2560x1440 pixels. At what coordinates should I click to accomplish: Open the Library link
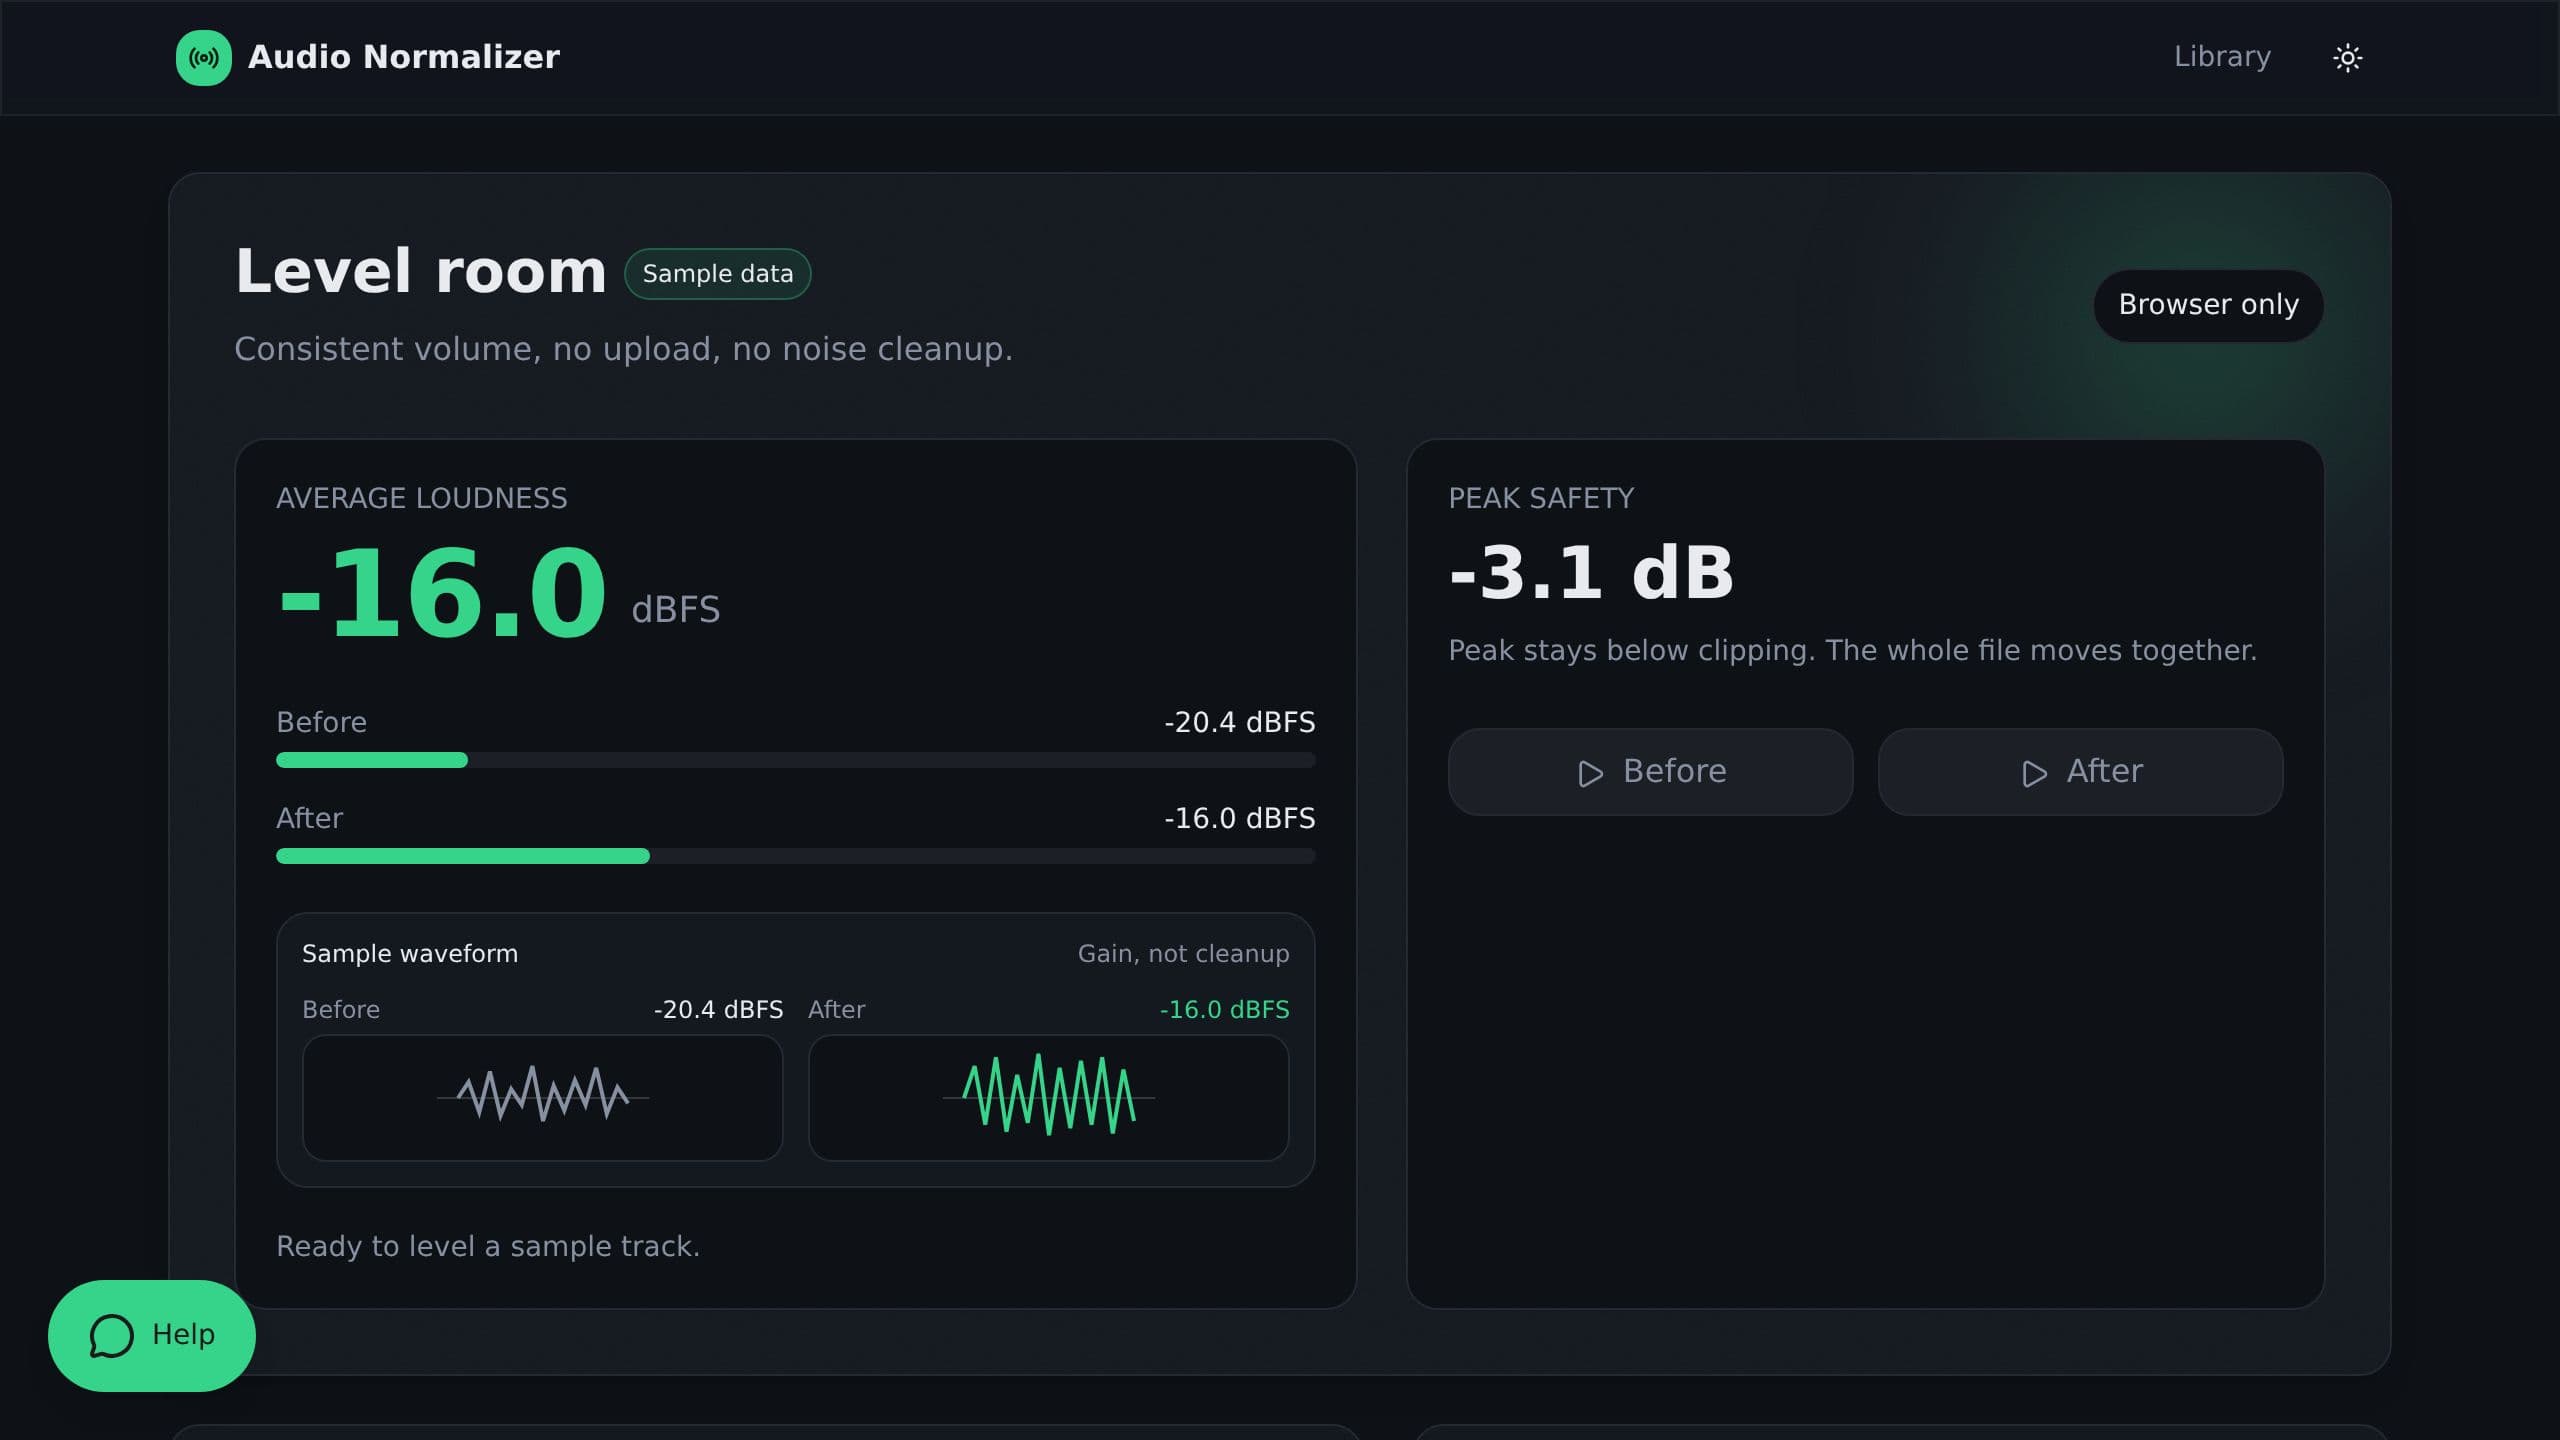(x=2222, y=57)
